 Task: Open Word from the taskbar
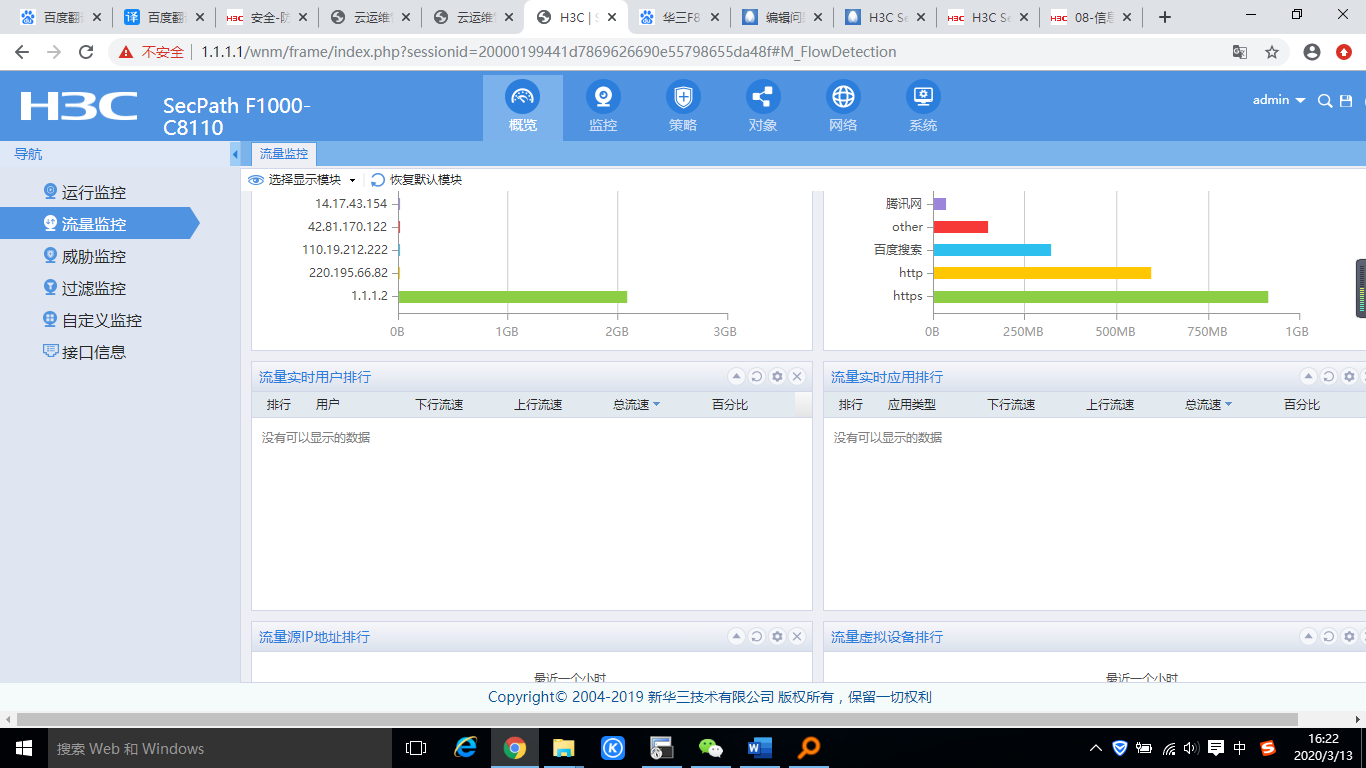pos(759,748)
